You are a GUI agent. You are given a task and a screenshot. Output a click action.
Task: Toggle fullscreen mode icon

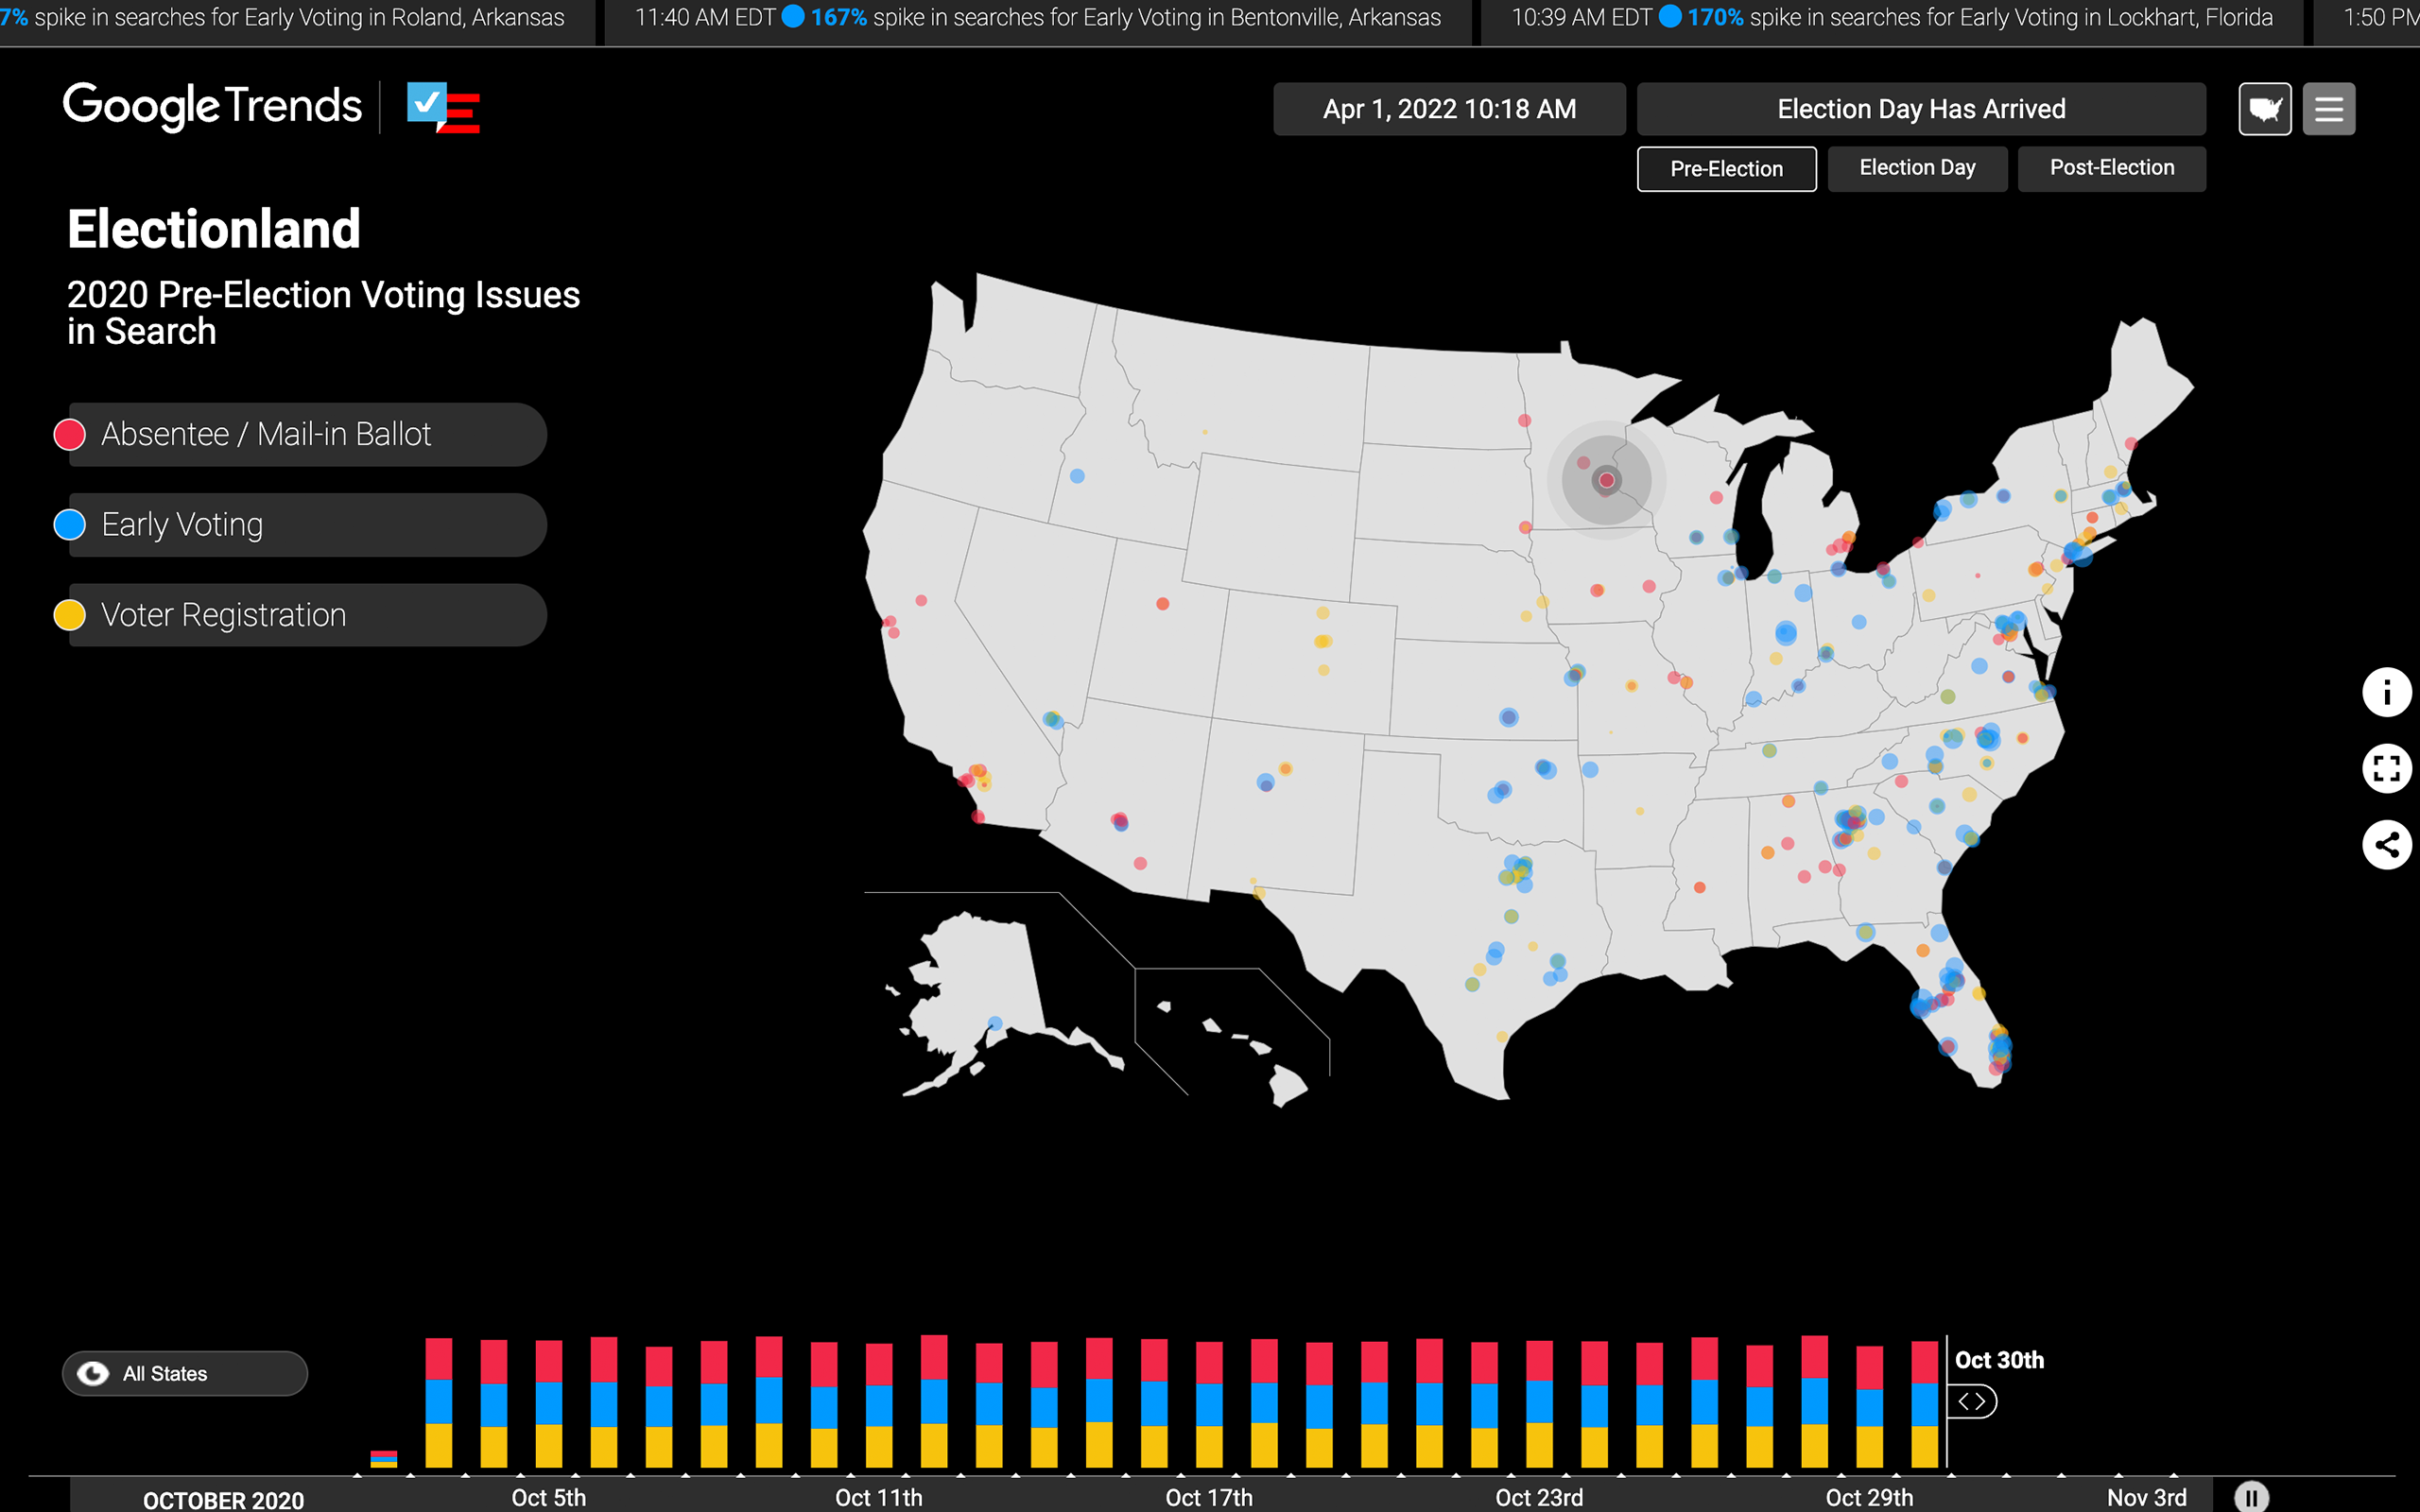tap(2386, 768)
